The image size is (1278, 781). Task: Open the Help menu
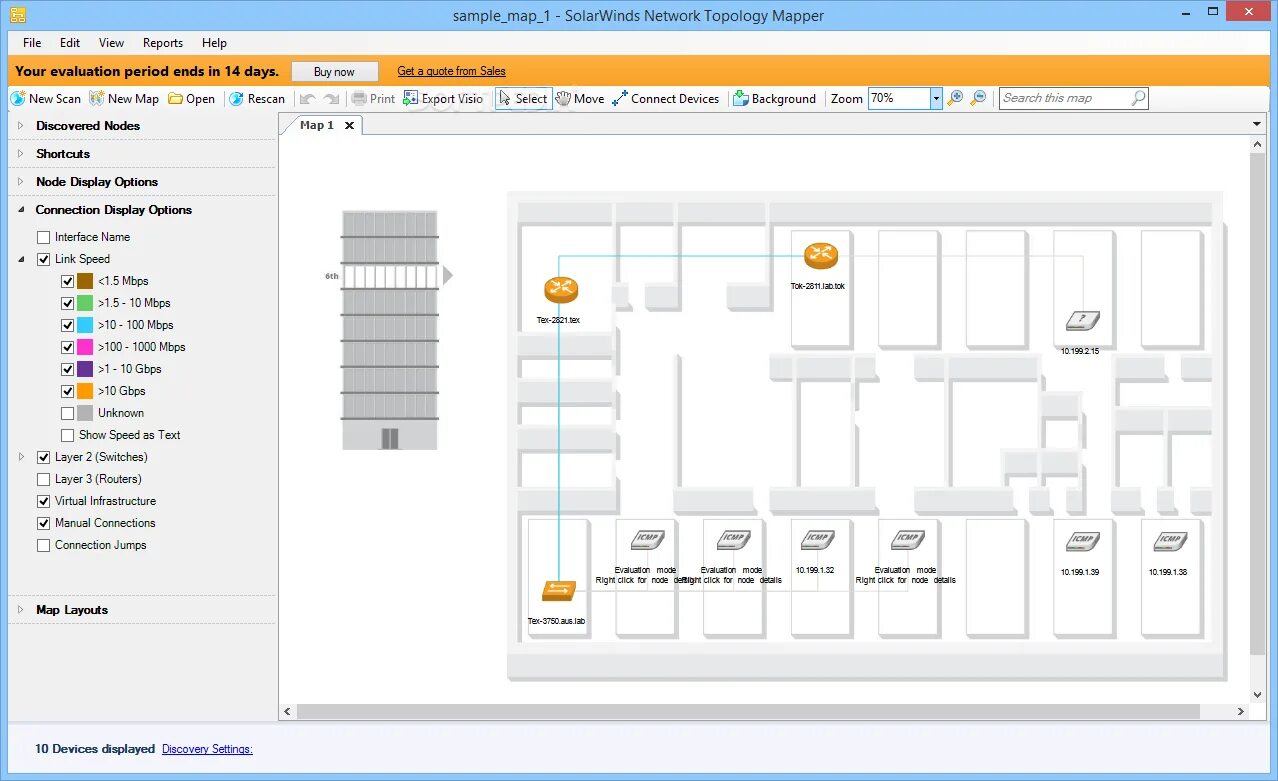click(214, 43)
